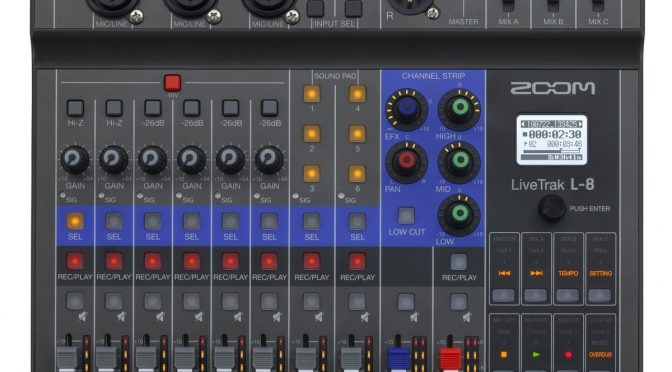Screen dimensions: 672x372
Task: Mute channel one with its mute button
Action: (x=75, y=301)
